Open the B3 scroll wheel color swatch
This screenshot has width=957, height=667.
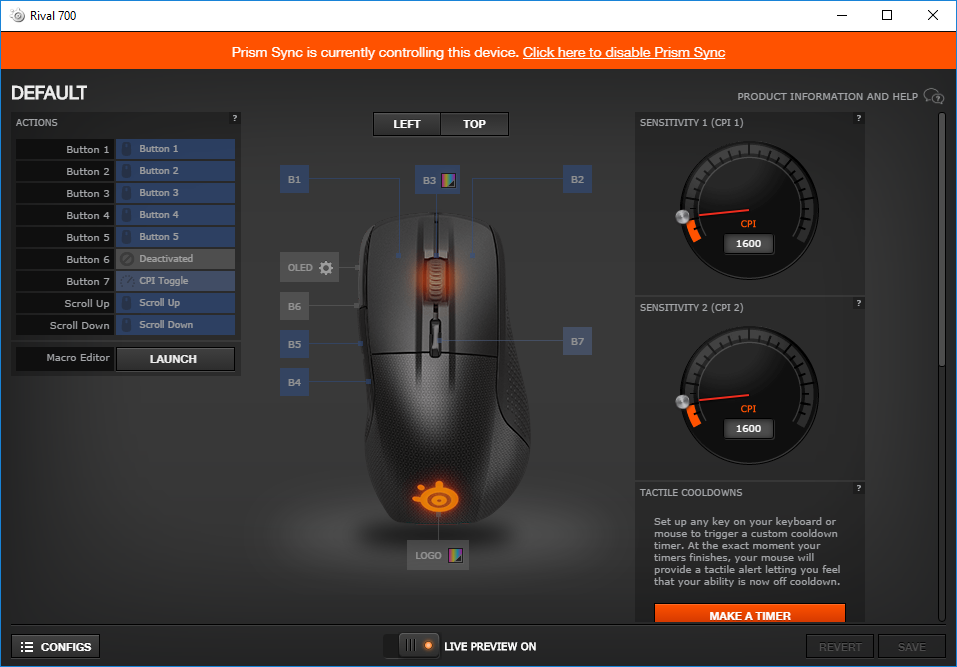pos(449,180)
